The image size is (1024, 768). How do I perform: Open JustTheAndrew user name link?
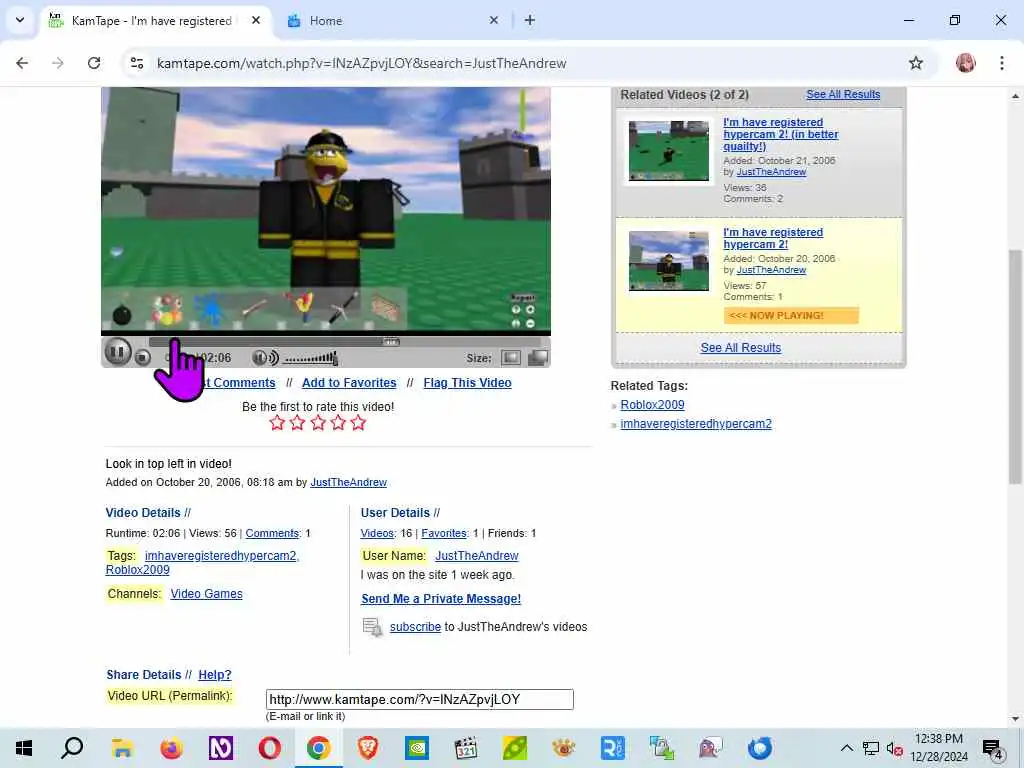[477, 556]
